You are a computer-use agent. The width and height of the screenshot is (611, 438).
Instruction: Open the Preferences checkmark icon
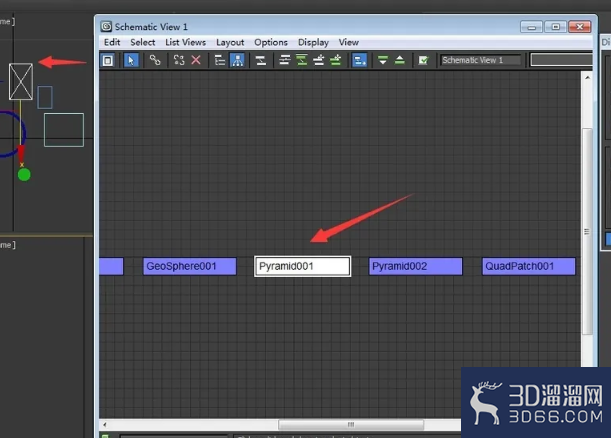pos(423,60)
